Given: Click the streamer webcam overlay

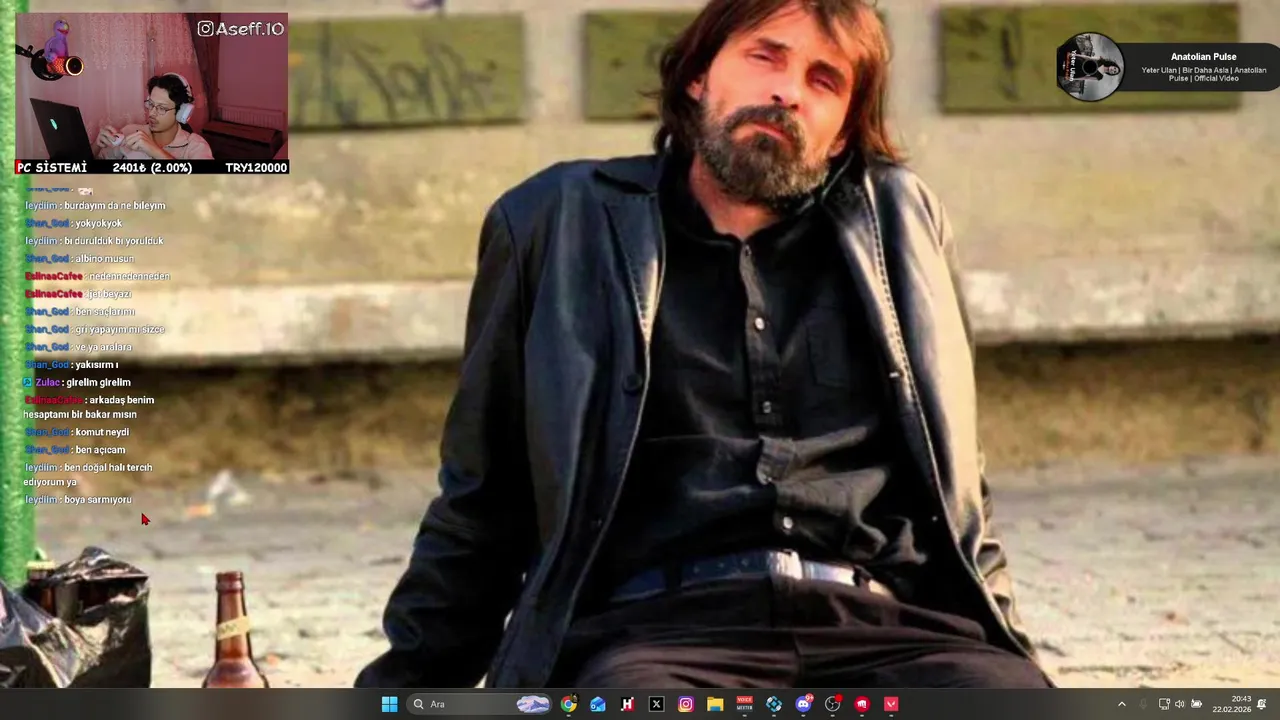Looking at the screenshot, I should 151,87.
